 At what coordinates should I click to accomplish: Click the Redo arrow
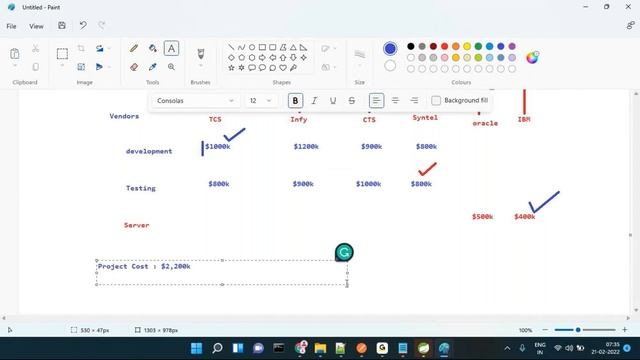[x=102, y=26]
